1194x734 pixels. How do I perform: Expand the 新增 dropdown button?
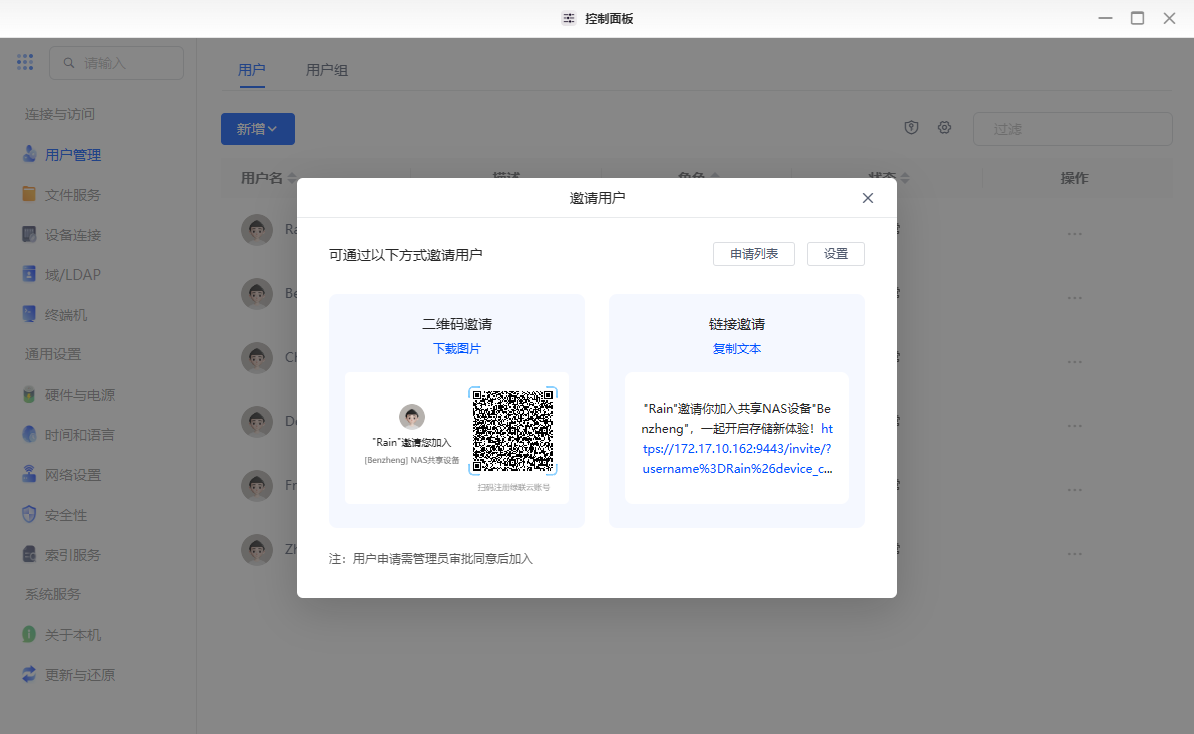pos(257,129)
